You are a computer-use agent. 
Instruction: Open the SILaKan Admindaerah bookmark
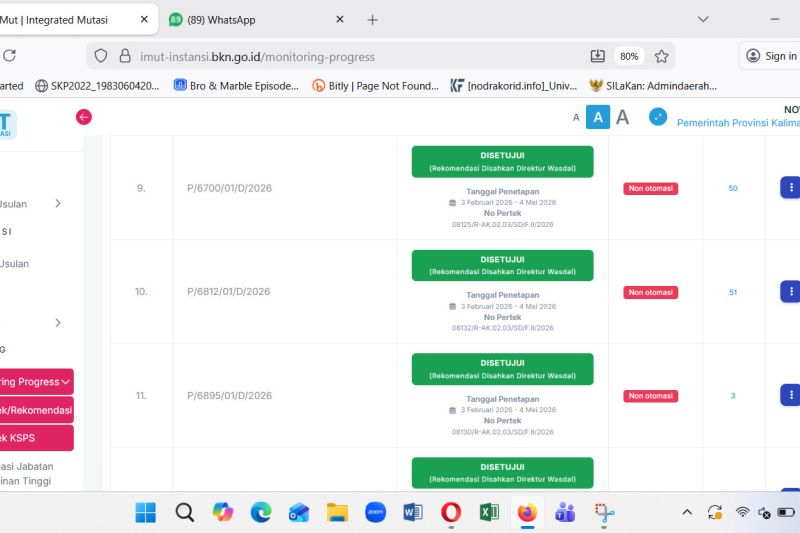coord(653,86)
